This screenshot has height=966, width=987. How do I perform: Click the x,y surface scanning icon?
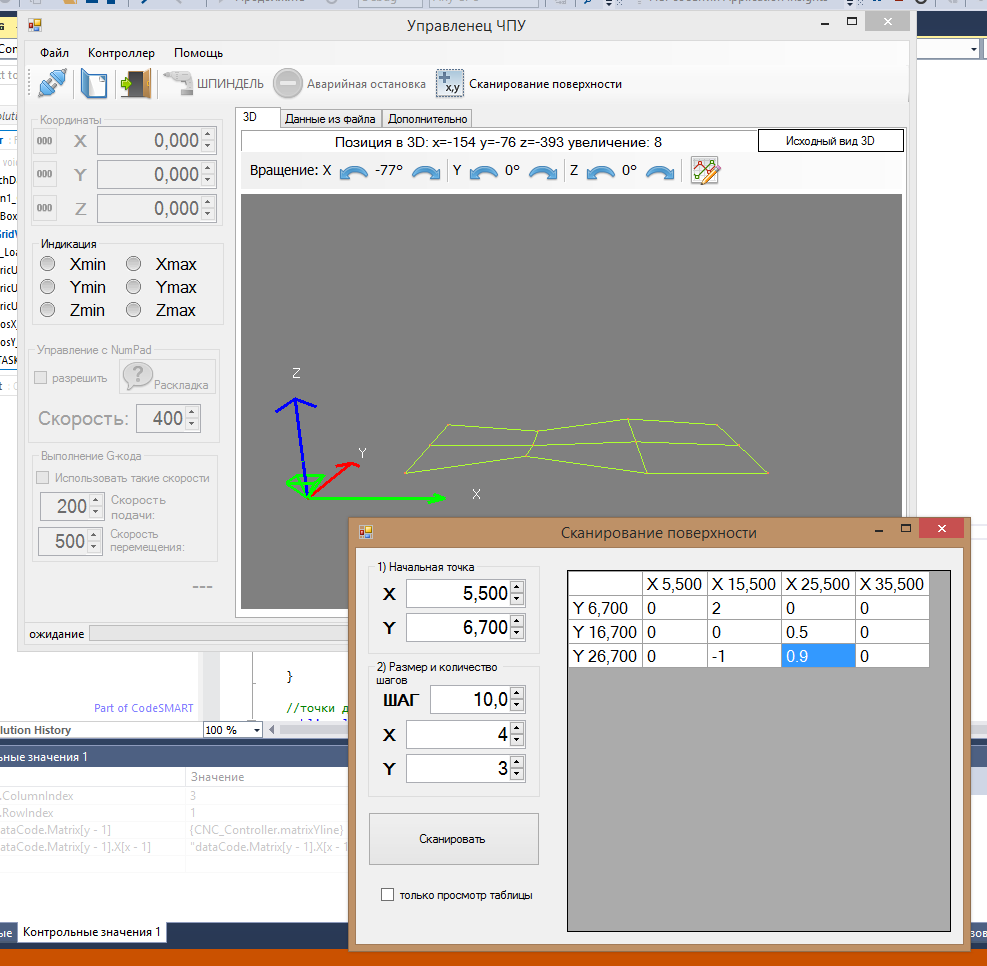(449, 83)
